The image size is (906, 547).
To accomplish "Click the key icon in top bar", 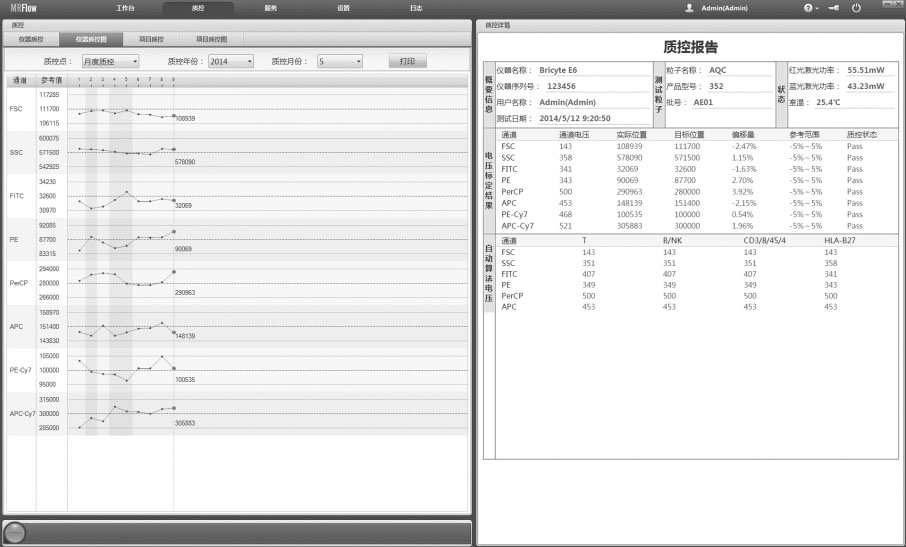I will [x=833, y=8].
